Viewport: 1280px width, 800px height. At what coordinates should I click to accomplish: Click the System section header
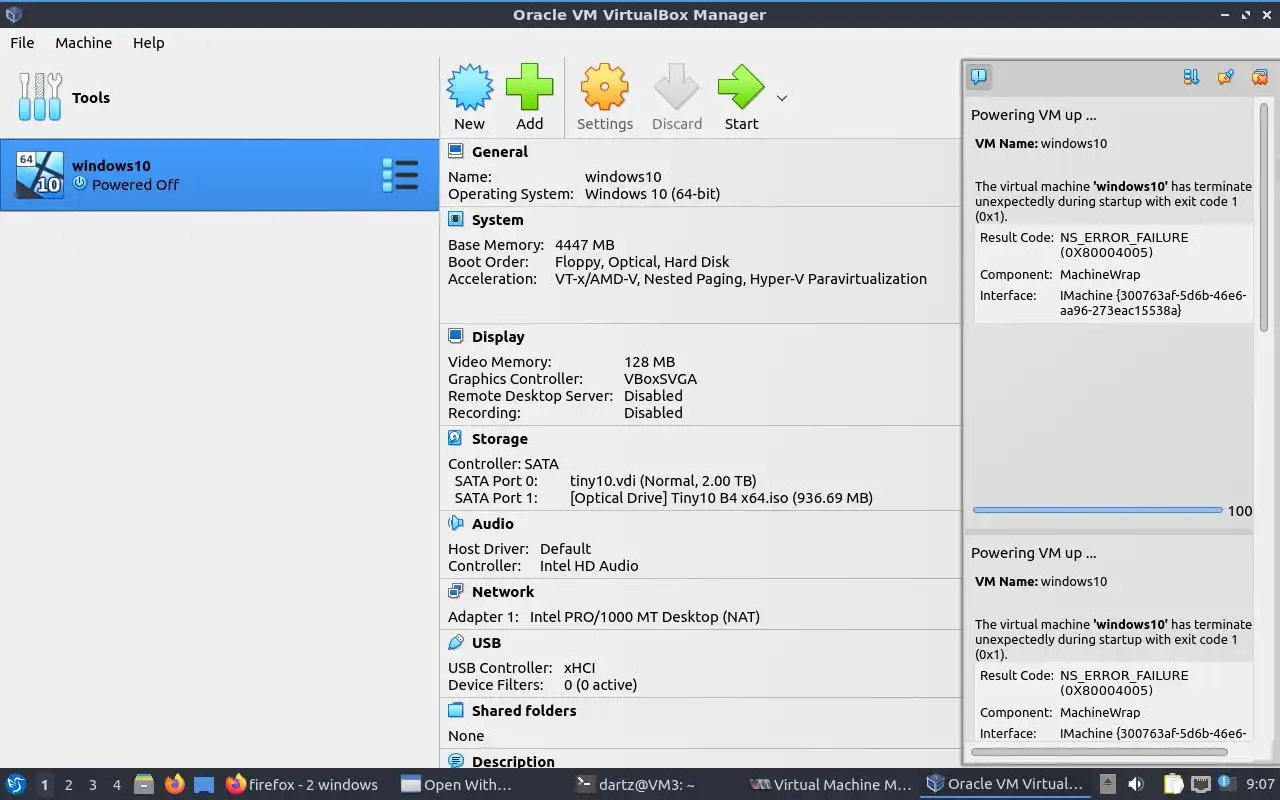click(x=497, y=220)
